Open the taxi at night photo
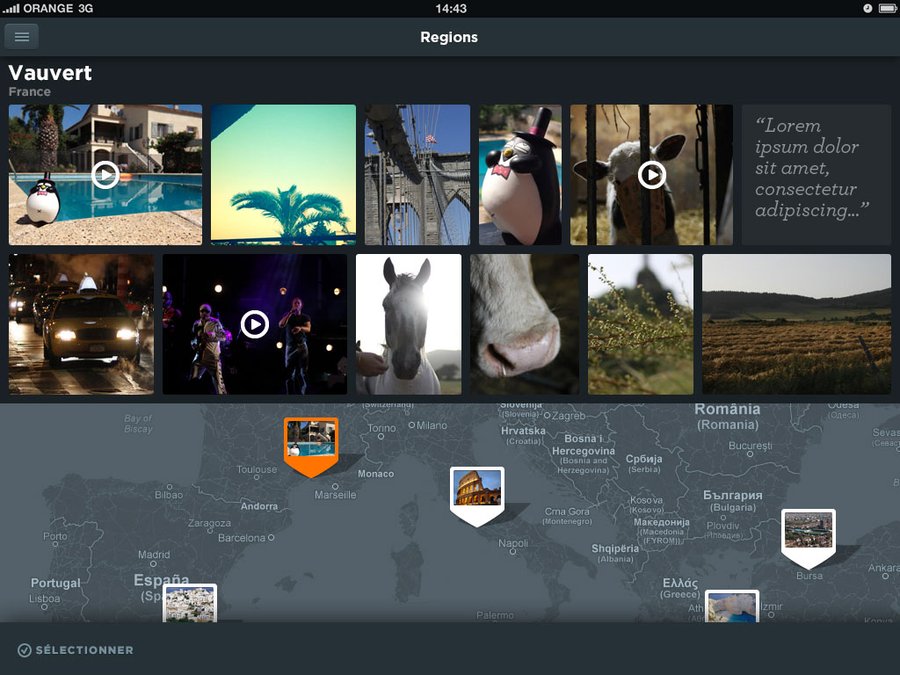This screenshot has height=675, width=900. coord(81,324)
